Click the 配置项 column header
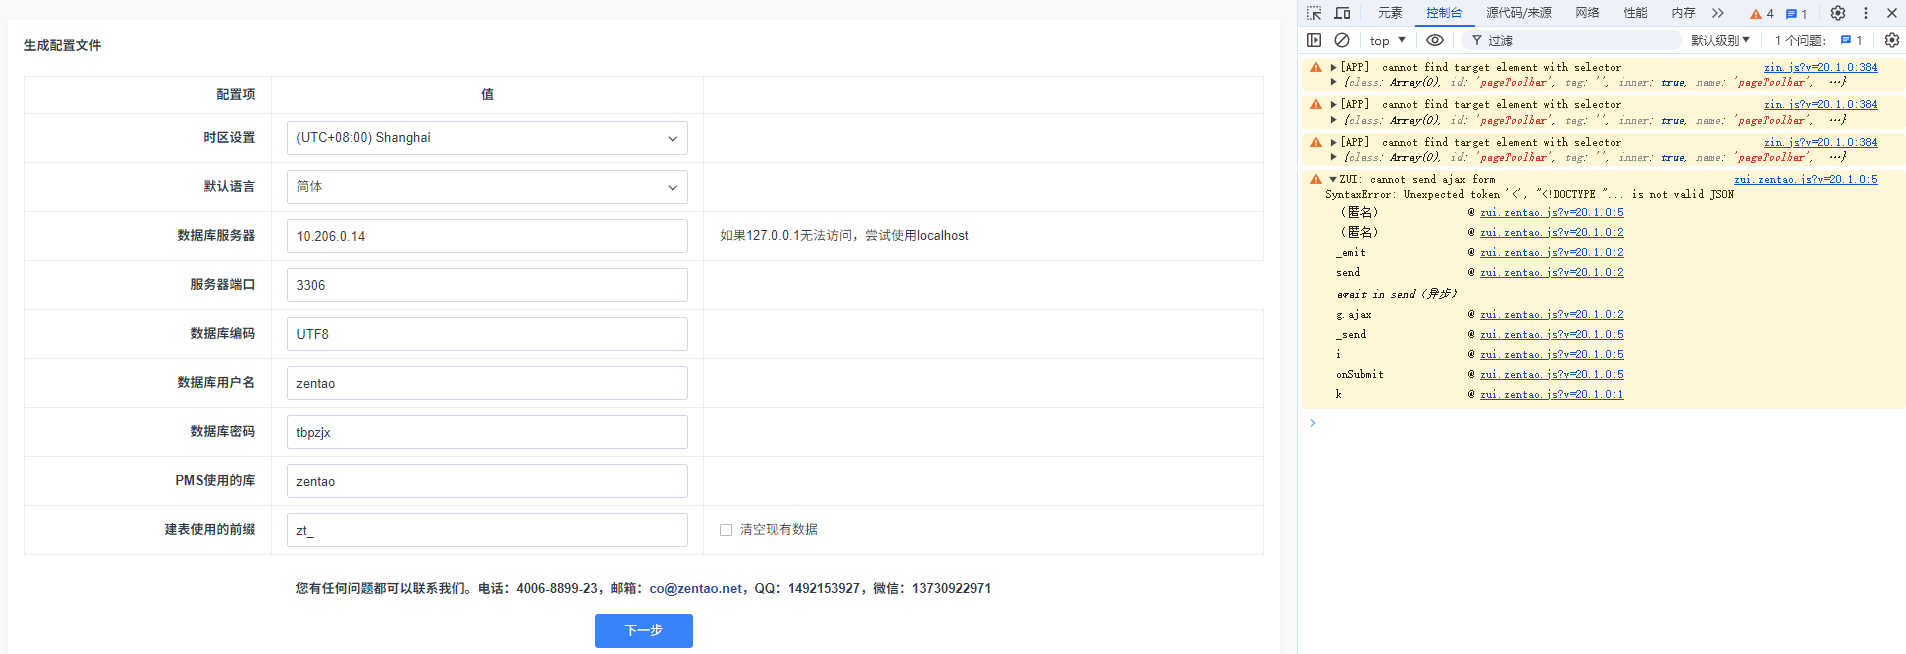The image size is (1906, 654). [236, 94]
